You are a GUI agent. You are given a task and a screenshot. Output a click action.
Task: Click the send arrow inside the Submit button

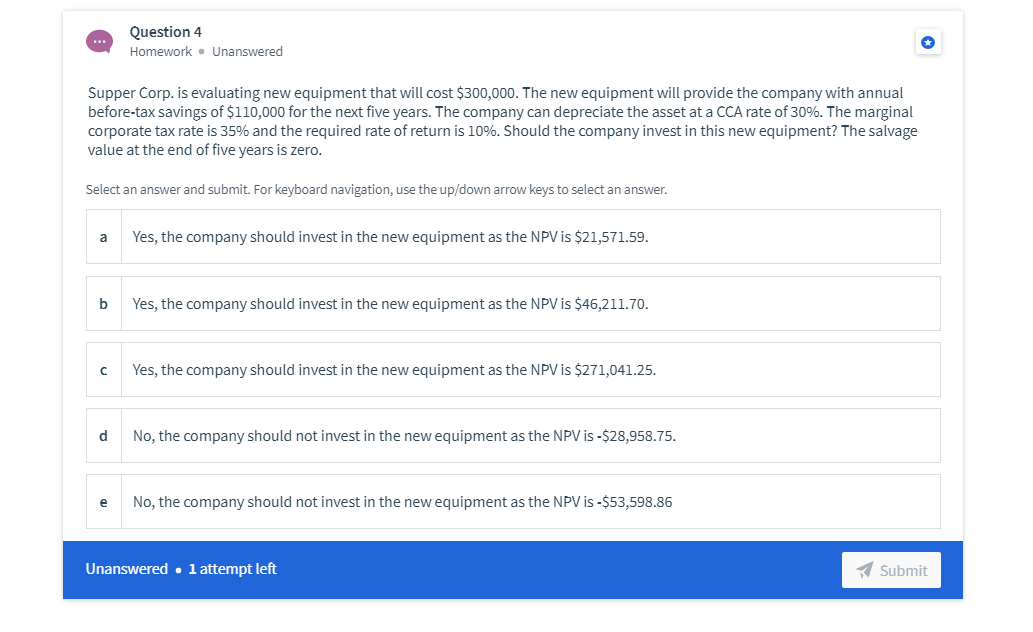(x=866, y=570)
